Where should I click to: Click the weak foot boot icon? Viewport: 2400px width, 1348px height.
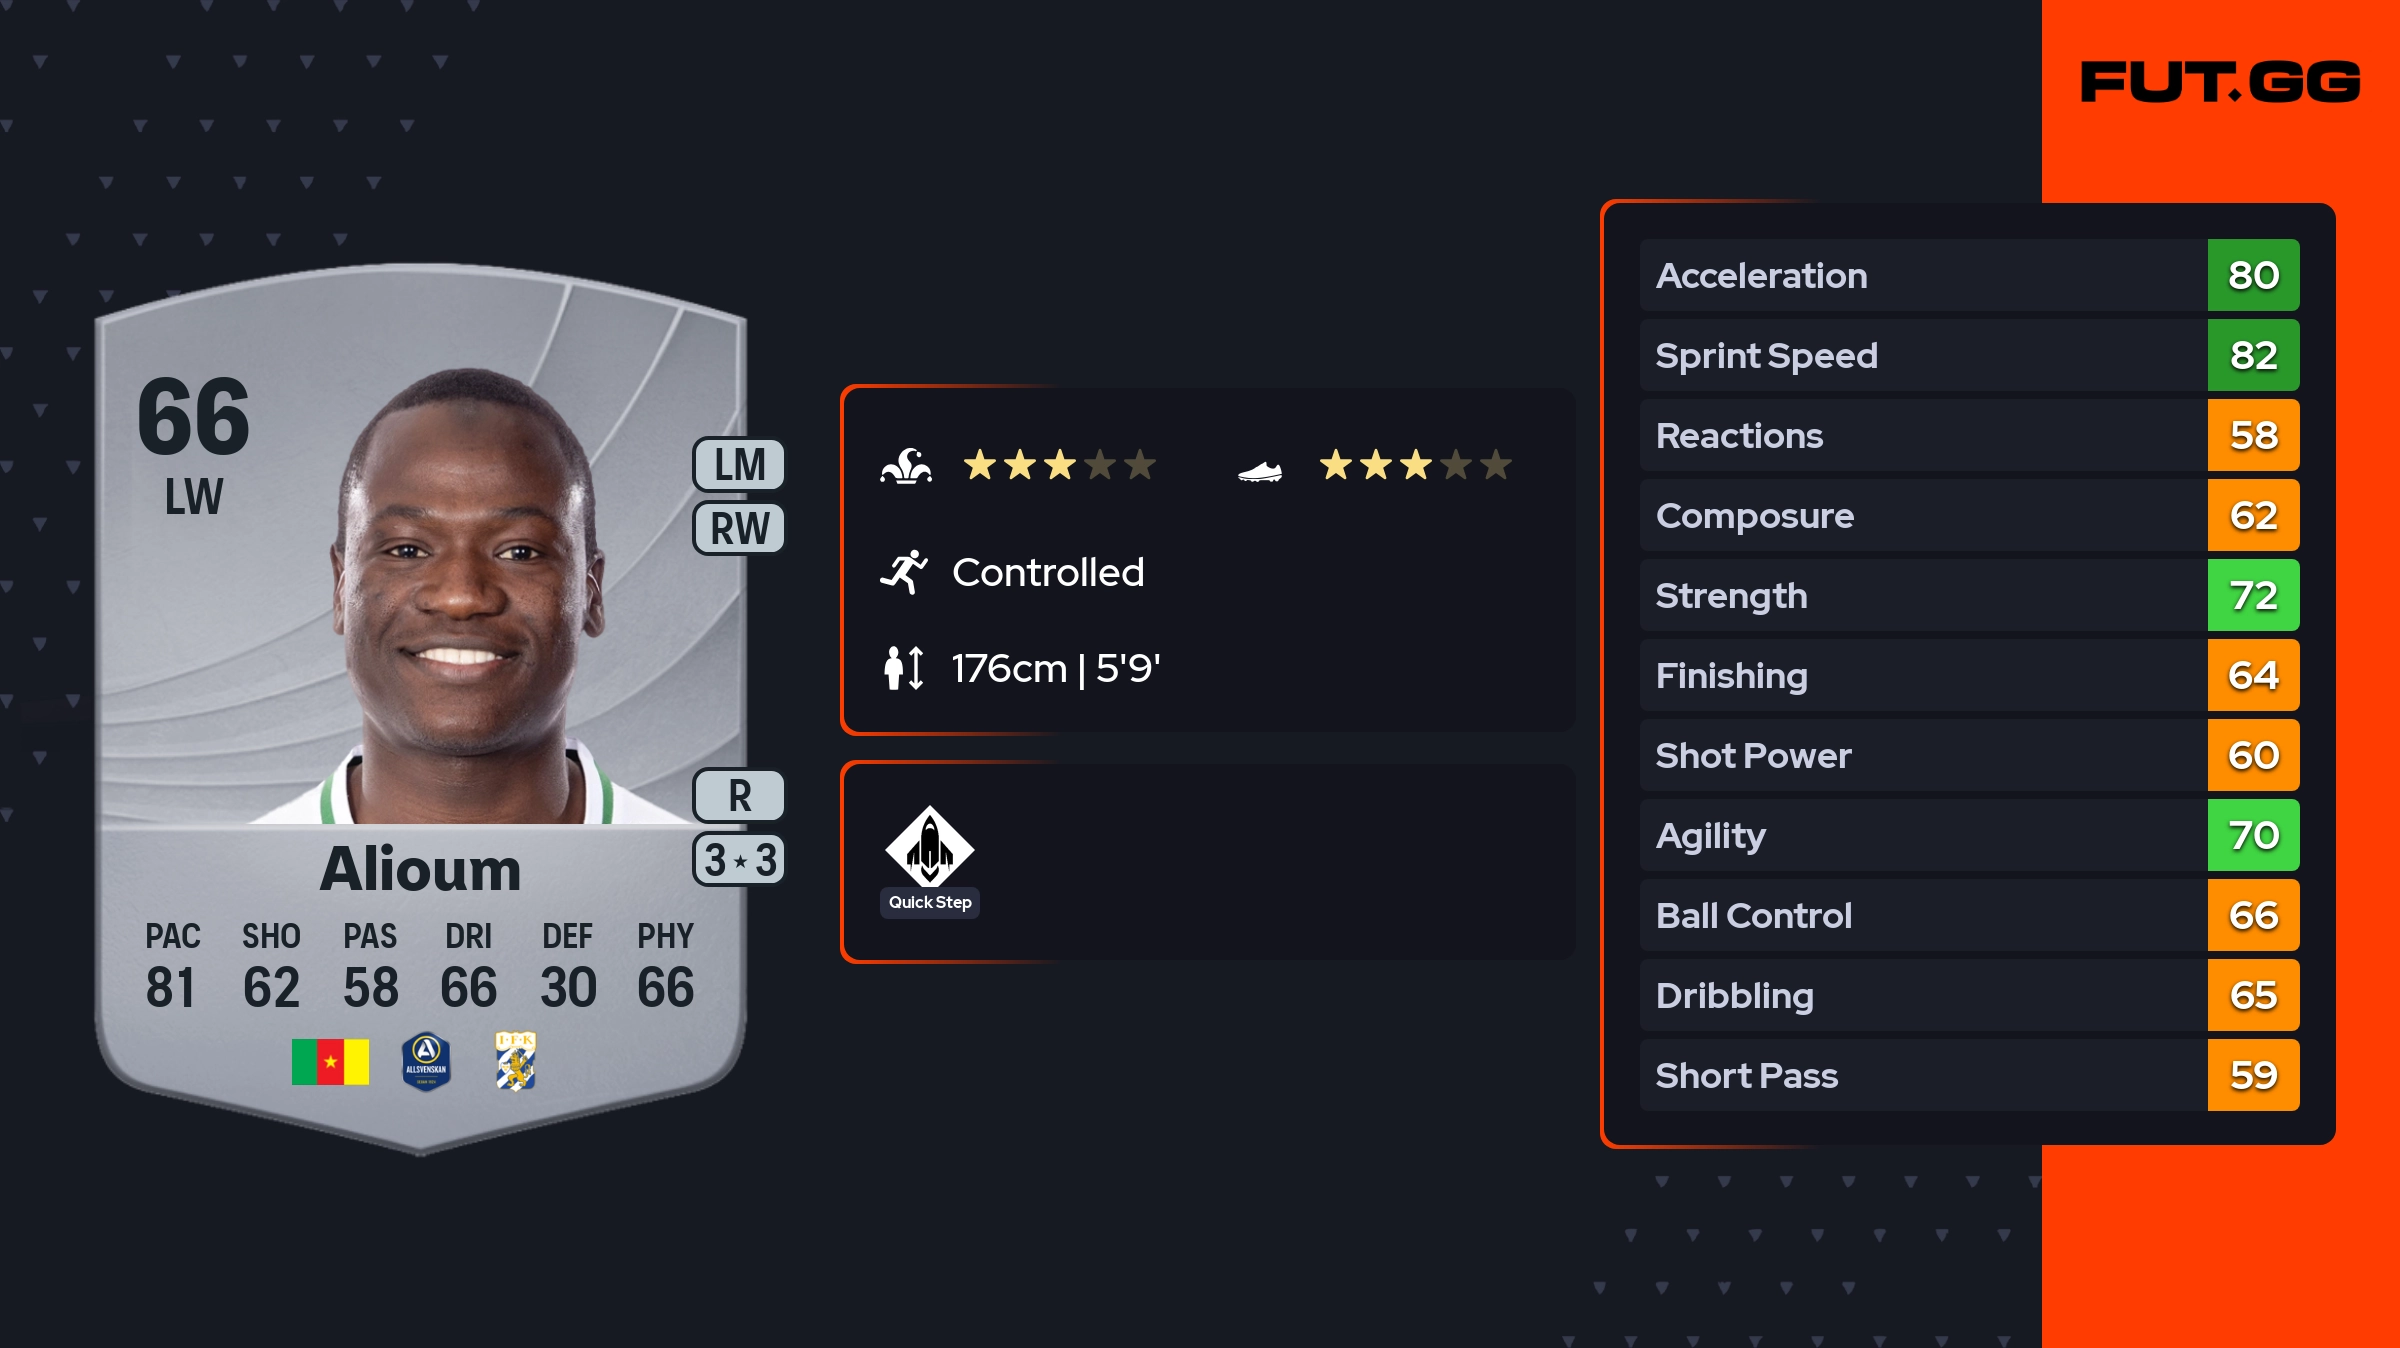(1260, 470)
